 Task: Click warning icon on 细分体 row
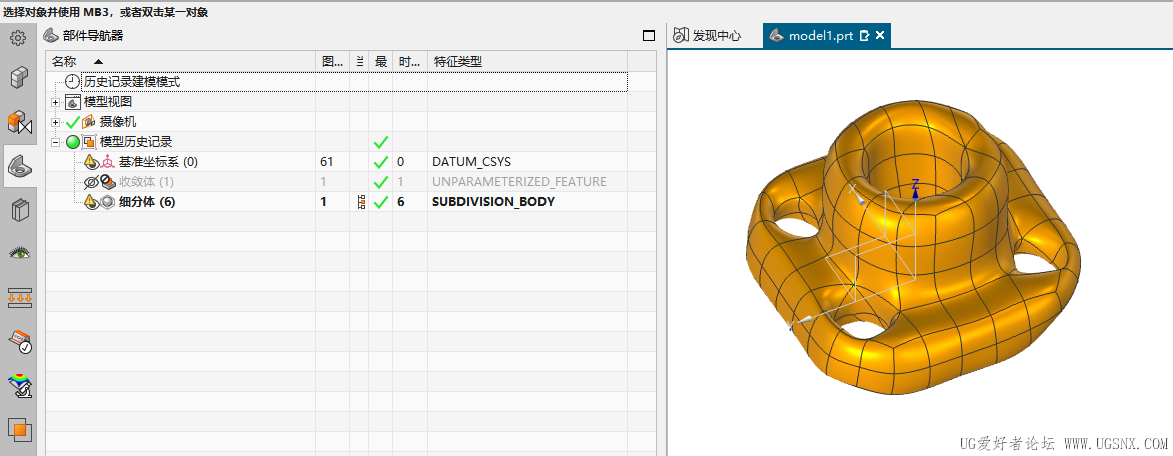[x=91, y=202]
